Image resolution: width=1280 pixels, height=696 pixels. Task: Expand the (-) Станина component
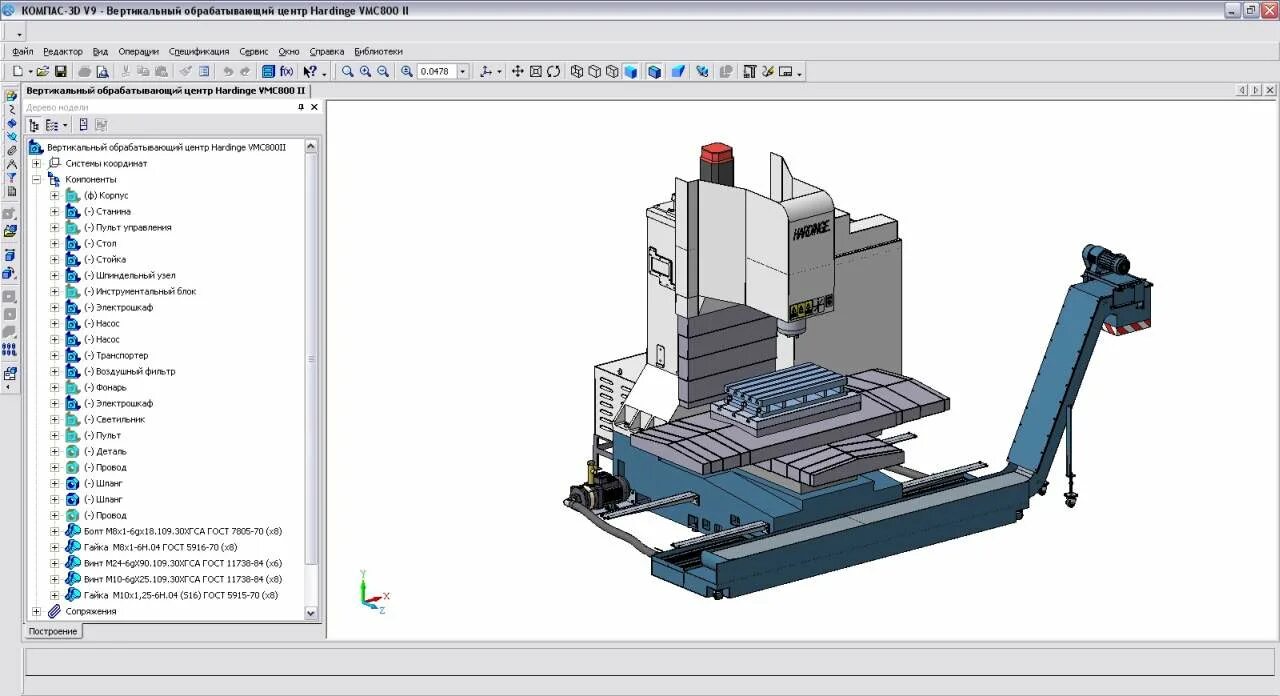[55, 211]
